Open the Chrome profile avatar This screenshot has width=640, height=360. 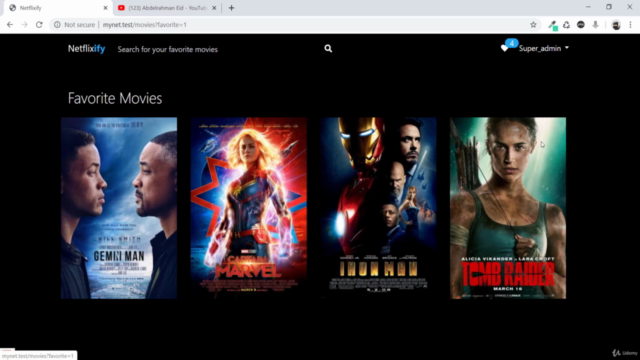coord(616,25)
